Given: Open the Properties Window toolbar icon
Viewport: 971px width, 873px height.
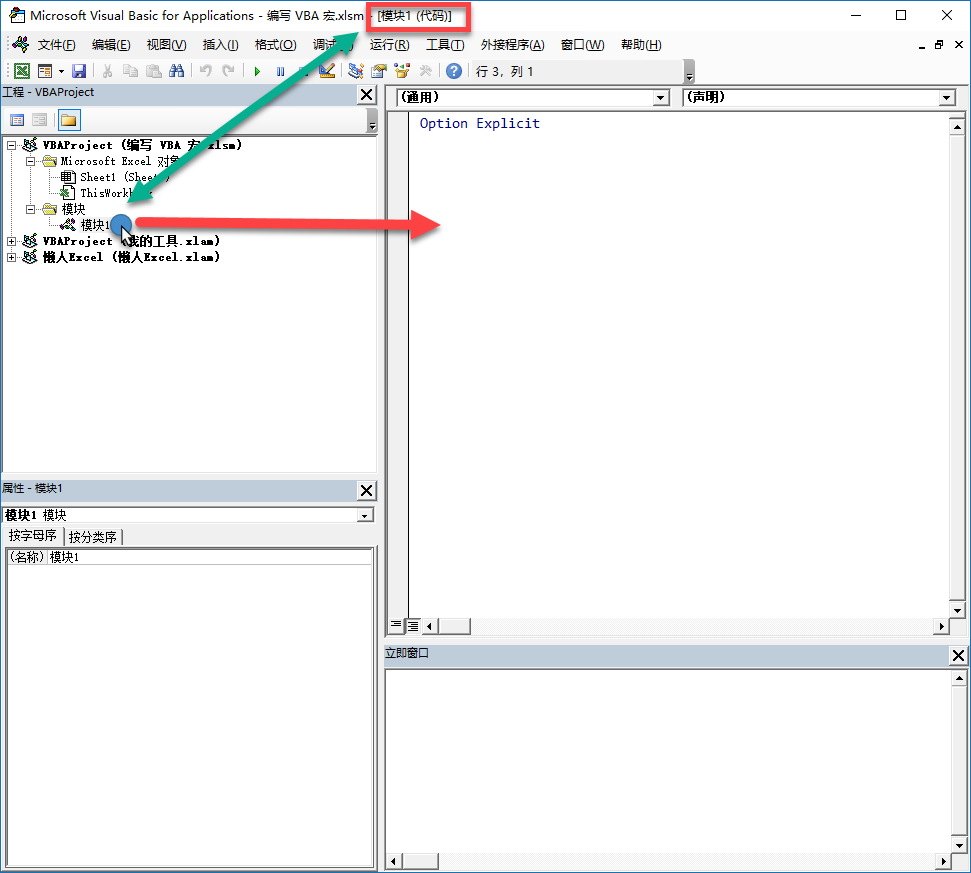Looking at the screenshot, I should 379,71.
